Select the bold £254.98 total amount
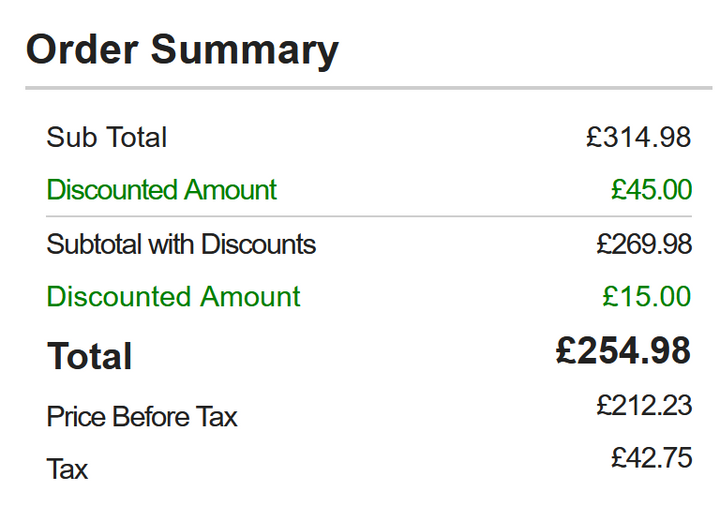This screenshot has width=720, height=518. pyautogui.click(x=623, y=351)
